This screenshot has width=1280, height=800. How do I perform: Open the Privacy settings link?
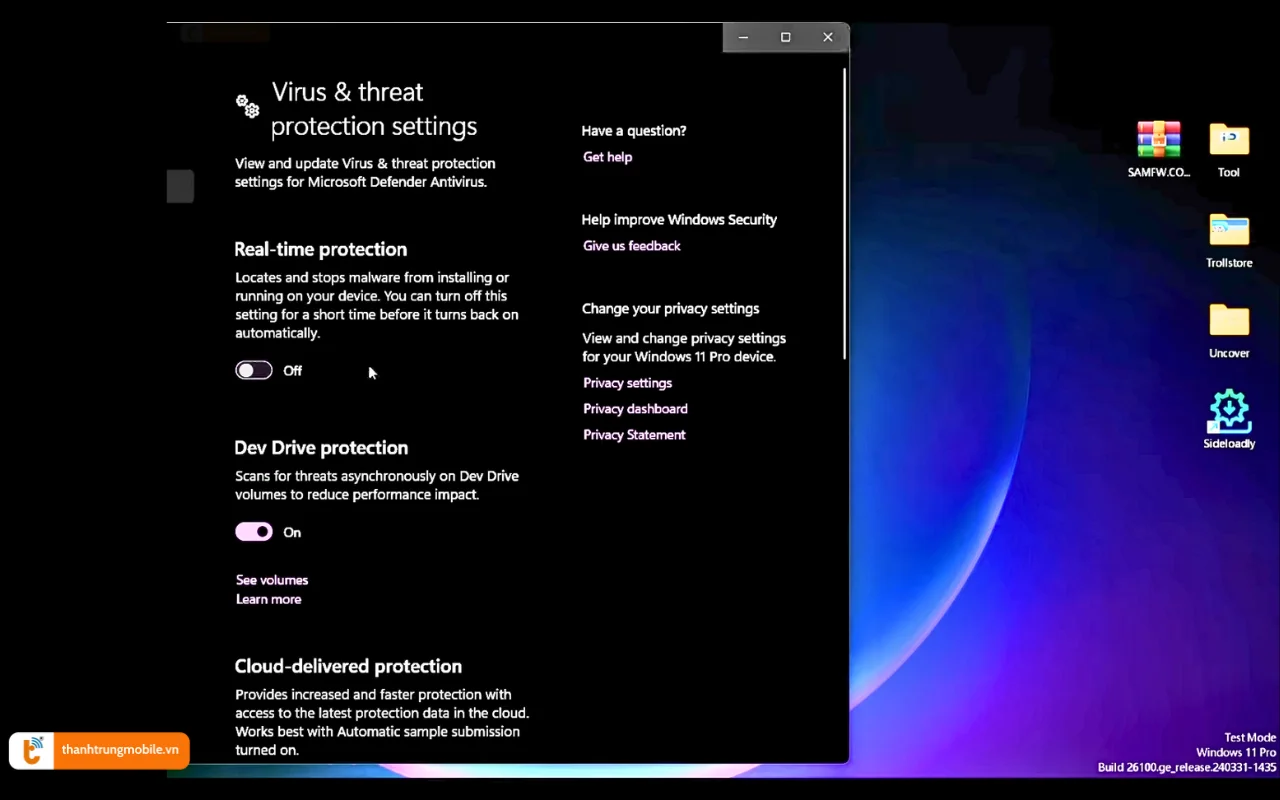coord(627,383)
